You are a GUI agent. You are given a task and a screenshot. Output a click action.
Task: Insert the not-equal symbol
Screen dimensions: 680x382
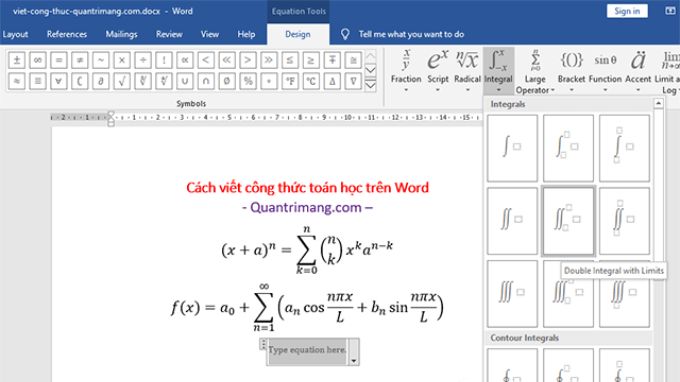tap(80, 60)
